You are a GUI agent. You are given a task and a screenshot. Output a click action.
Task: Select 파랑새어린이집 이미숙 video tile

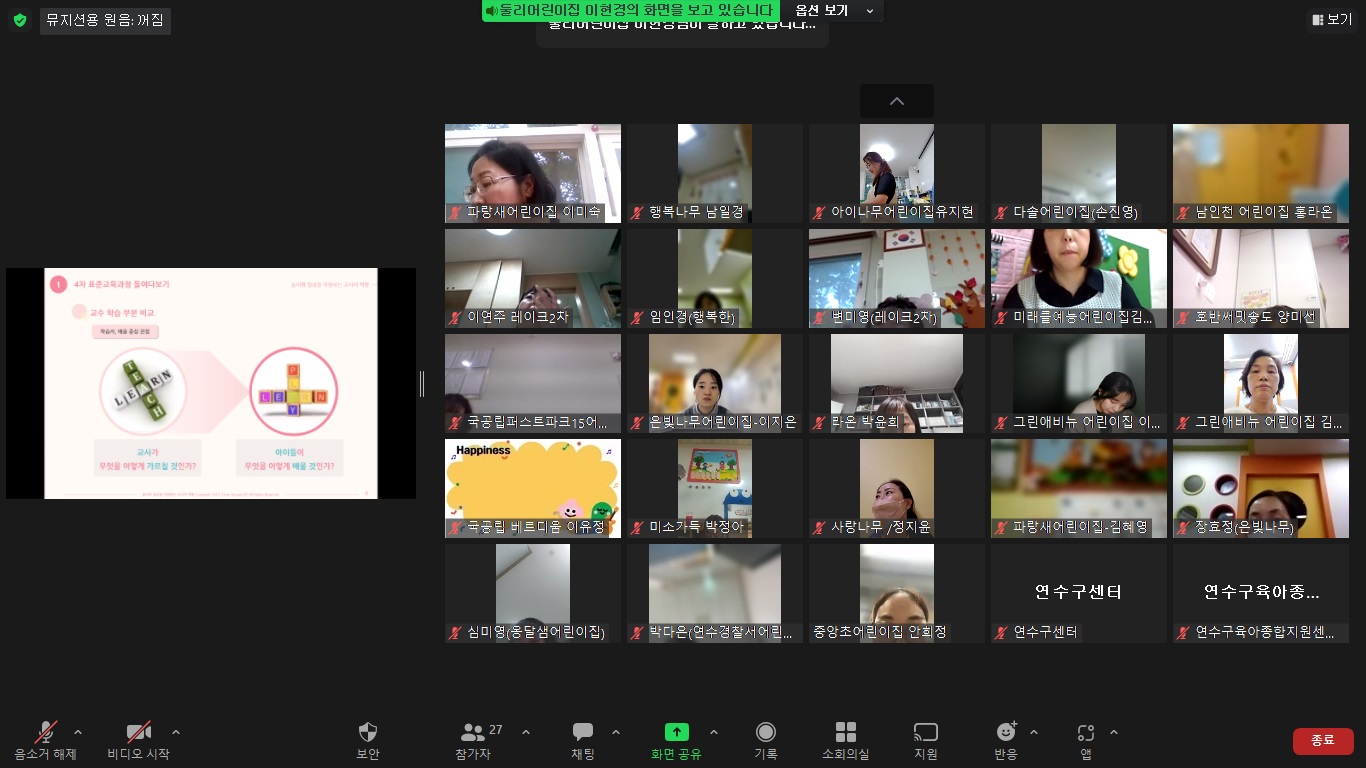(533, 173)
